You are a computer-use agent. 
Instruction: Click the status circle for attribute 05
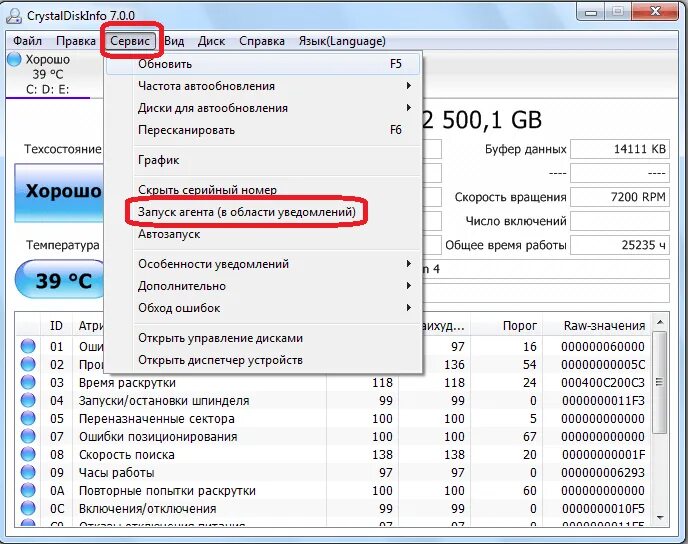[28, 418]
